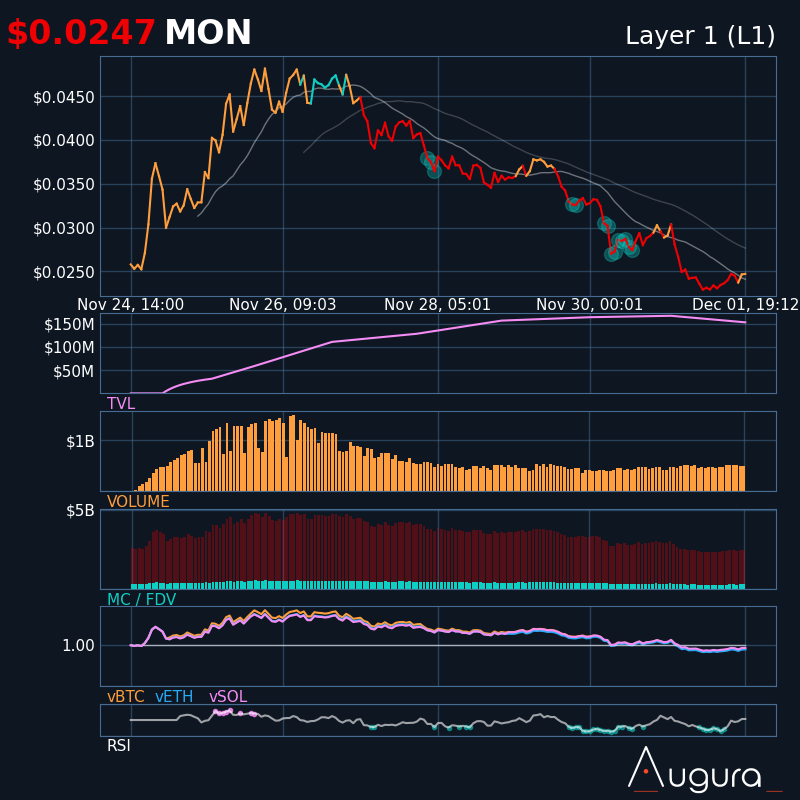This screenshot has height=800, width=800.
Task: Select the Layer 1 (L1) category label
Action: (700, 36)
